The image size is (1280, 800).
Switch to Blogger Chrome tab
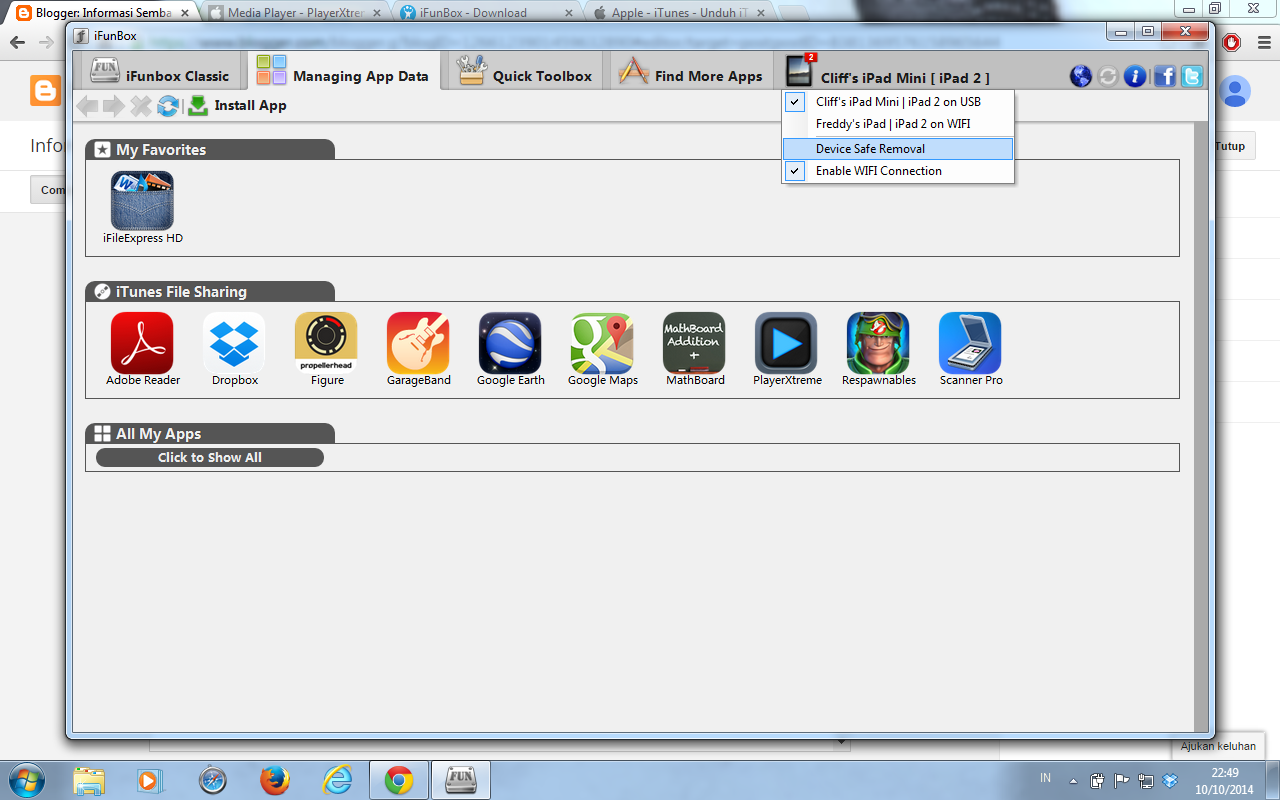102,14
